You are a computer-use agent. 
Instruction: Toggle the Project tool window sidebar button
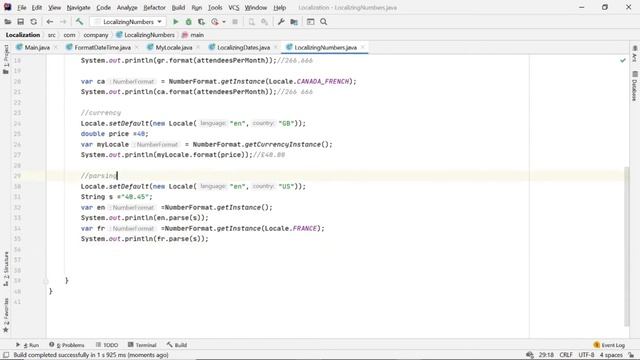pyautogui.click(x=6, y=59)
